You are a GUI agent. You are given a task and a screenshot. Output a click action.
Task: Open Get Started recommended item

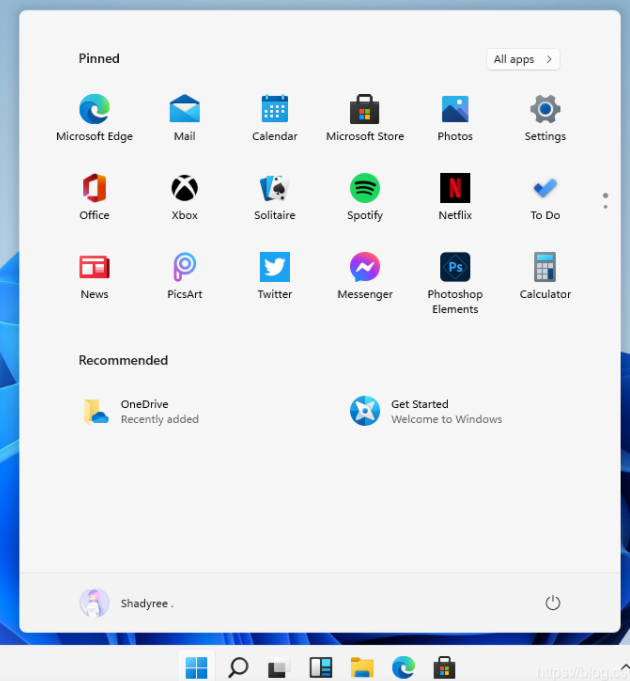426,411
